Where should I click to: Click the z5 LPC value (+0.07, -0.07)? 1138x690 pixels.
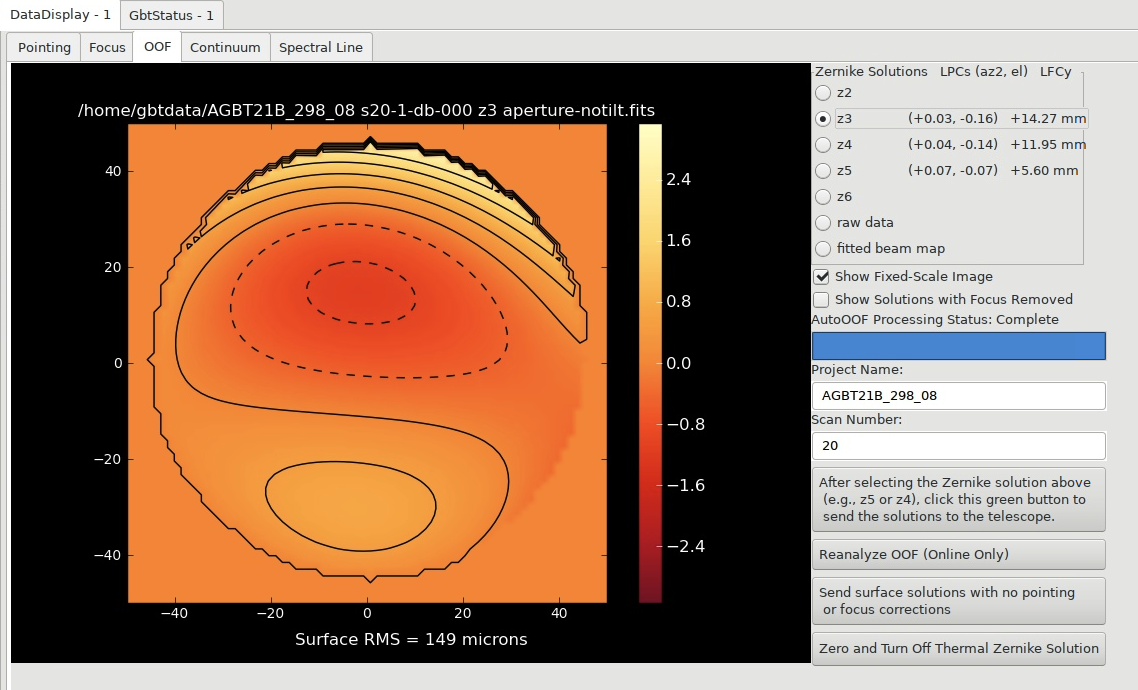point(953,171)
